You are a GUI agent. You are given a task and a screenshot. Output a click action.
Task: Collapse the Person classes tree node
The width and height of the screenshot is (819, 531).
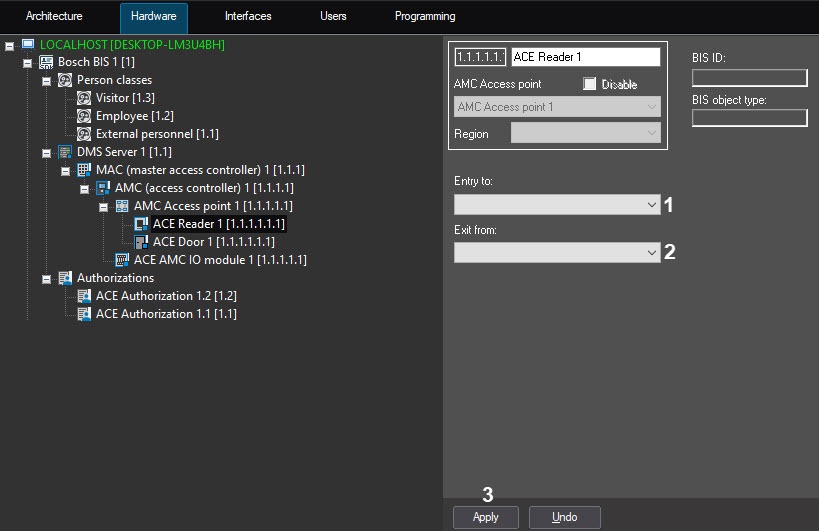pyautogui.click(x=46, y=80)
